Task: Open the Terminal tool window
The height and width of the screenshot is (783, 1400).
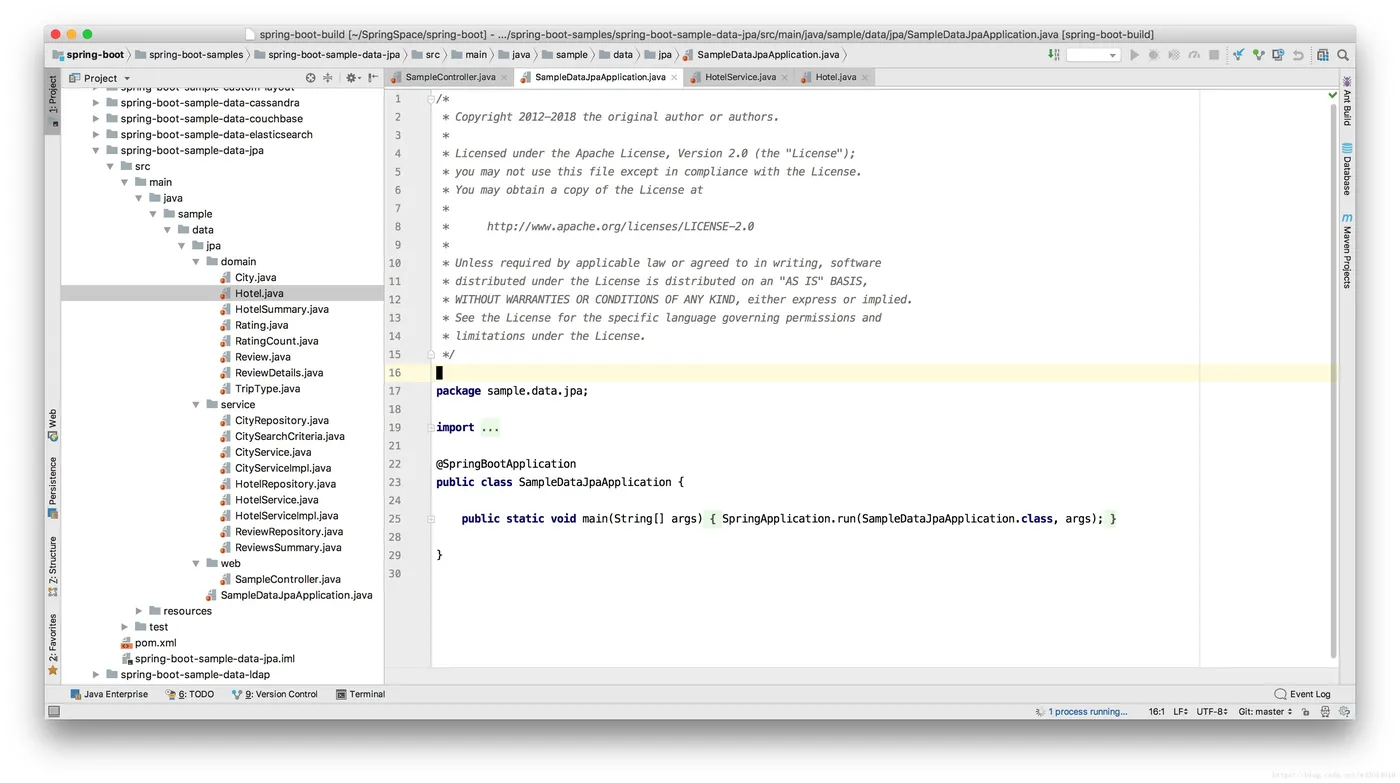Action: click(x=361, y=694)
